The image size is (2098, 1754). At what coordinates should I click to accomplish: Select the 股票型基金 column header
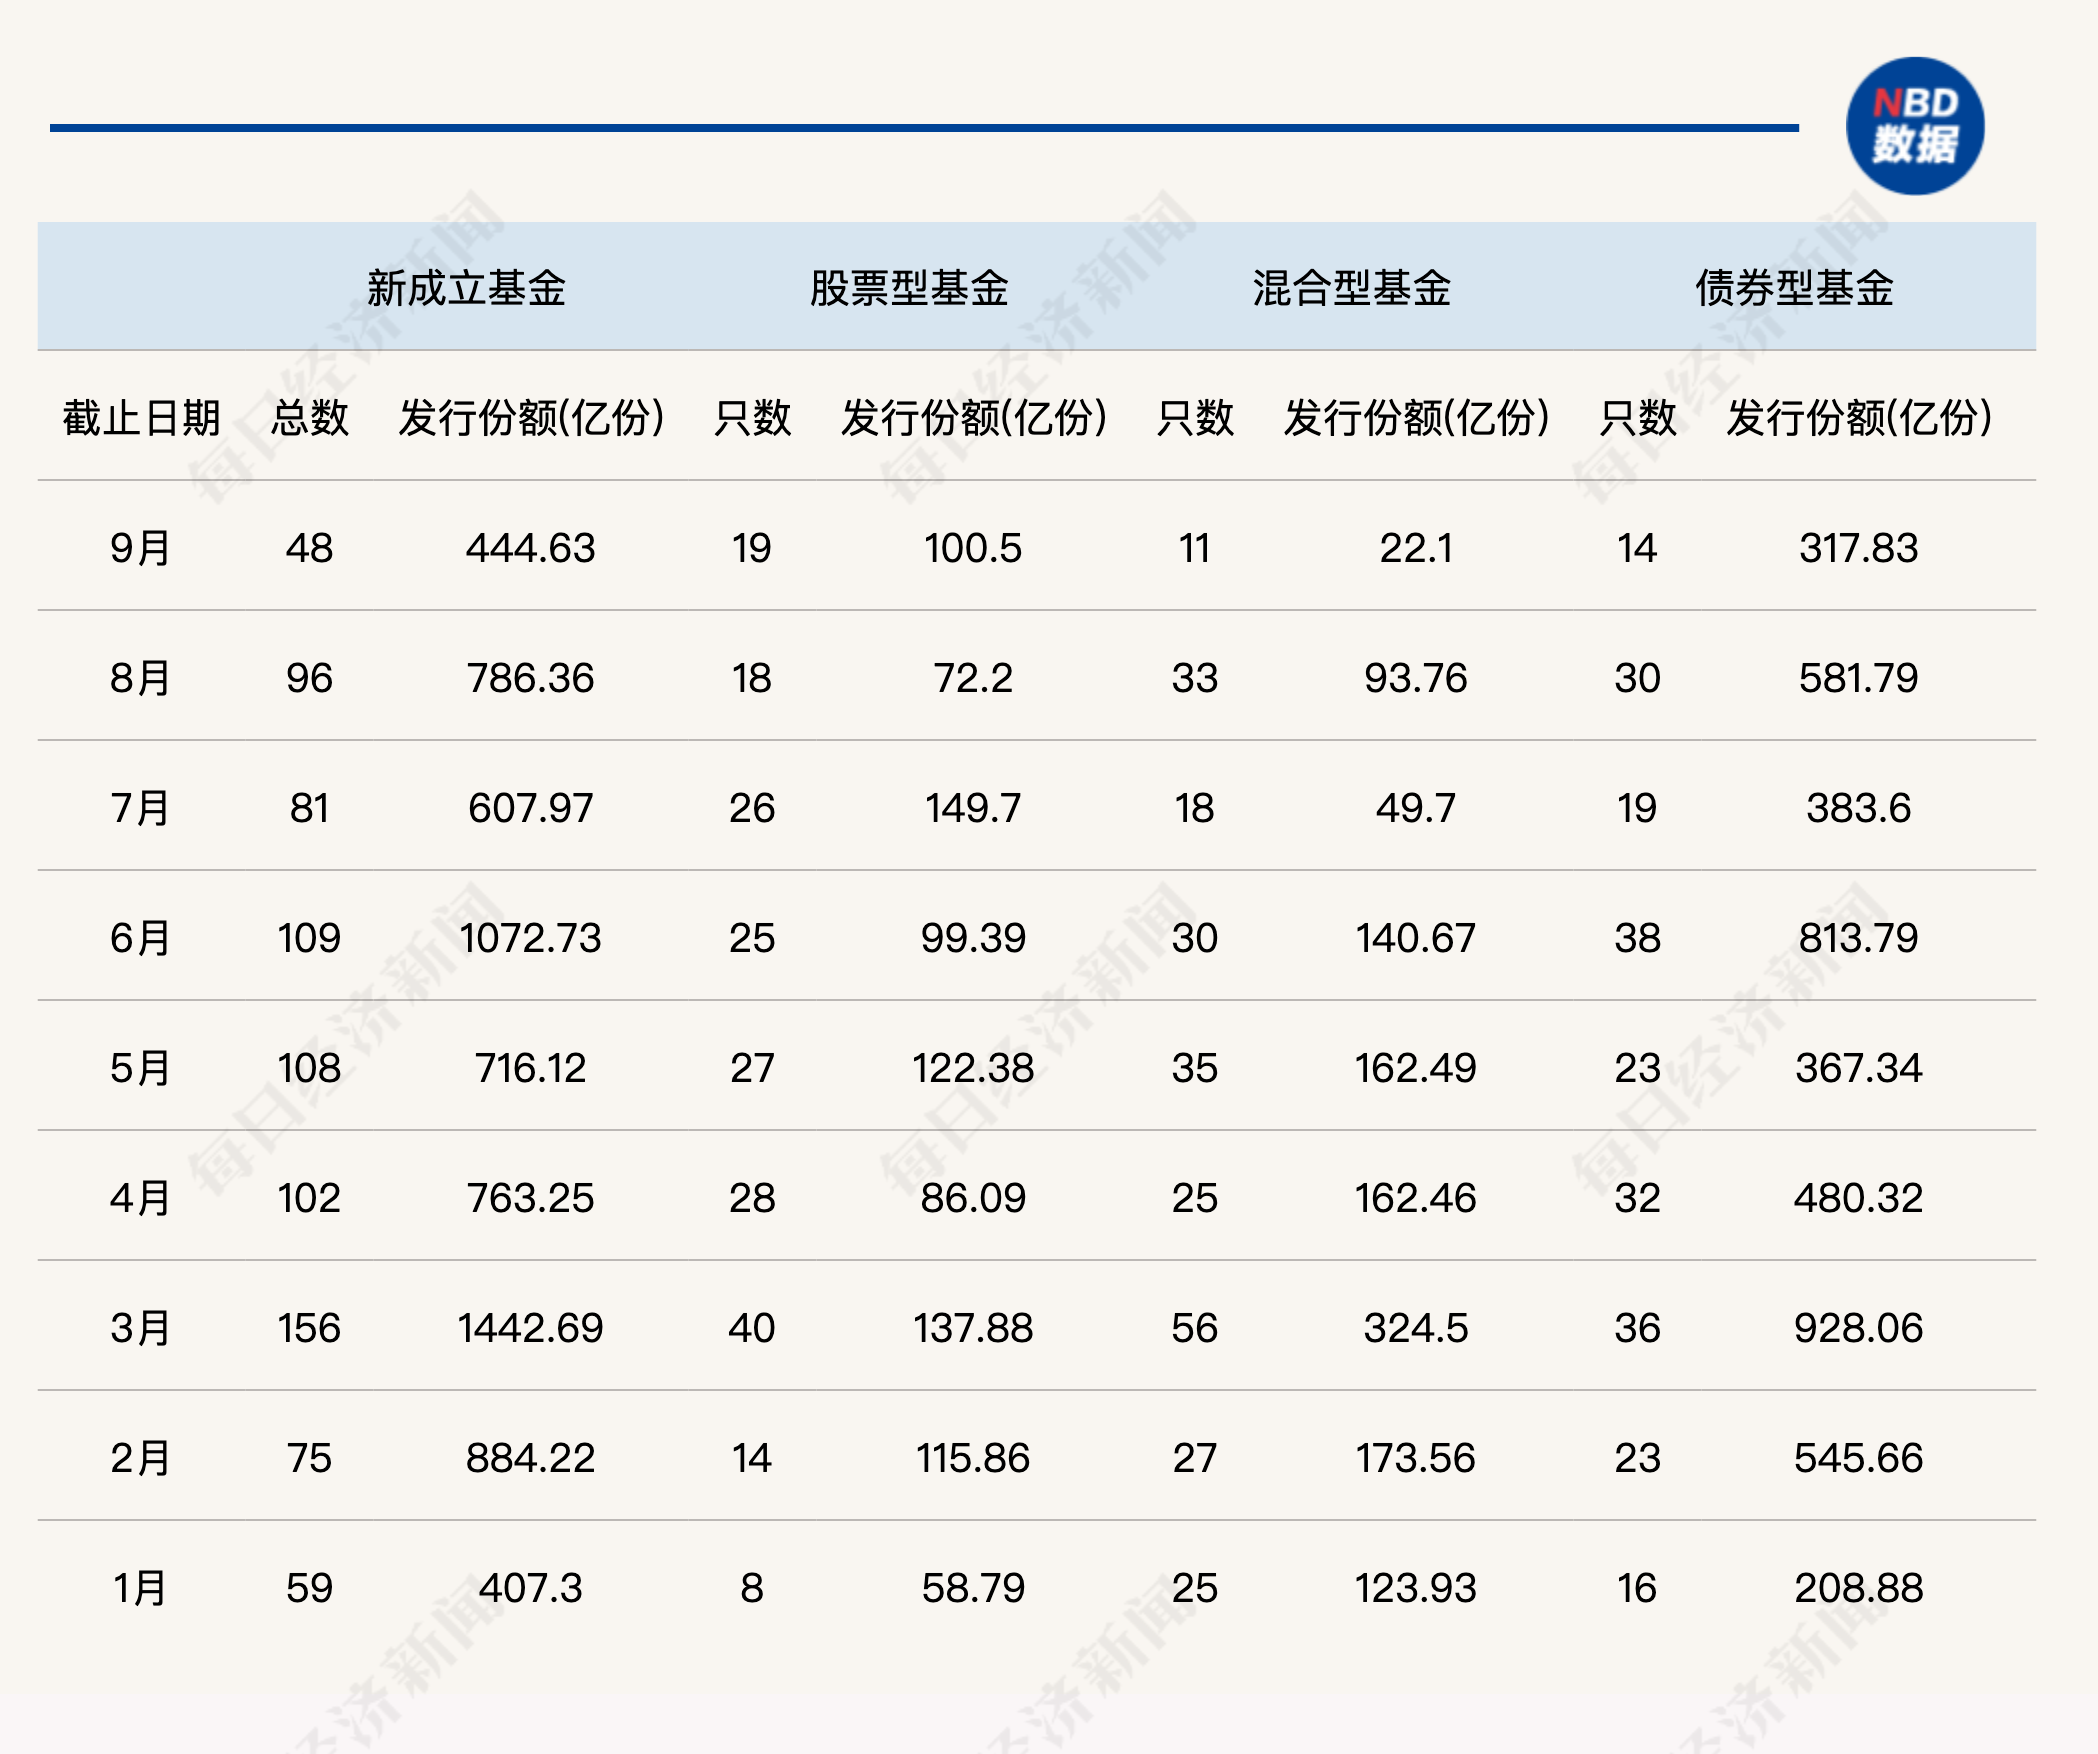point(909,288)
